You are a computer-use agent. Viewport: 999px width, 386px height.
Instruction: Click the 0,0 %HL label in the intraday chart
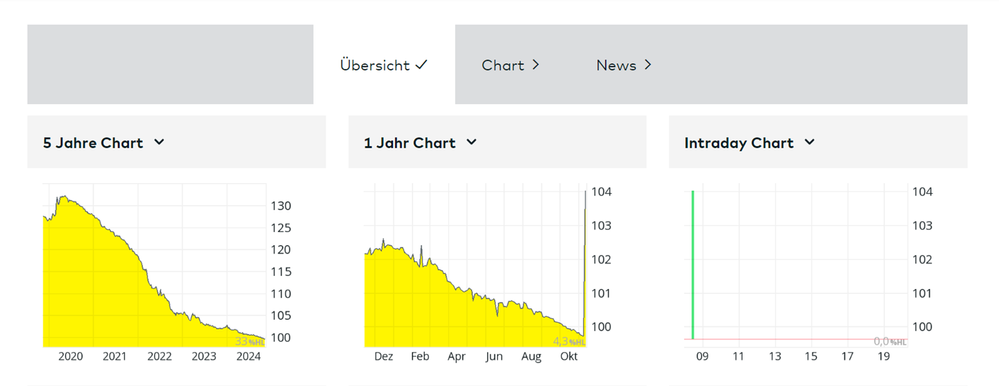coord(890,341)
